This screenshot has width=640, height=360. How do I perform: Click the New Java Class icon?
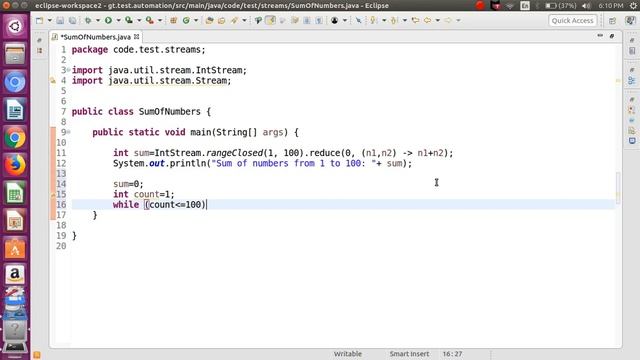[x=186, y=20]
